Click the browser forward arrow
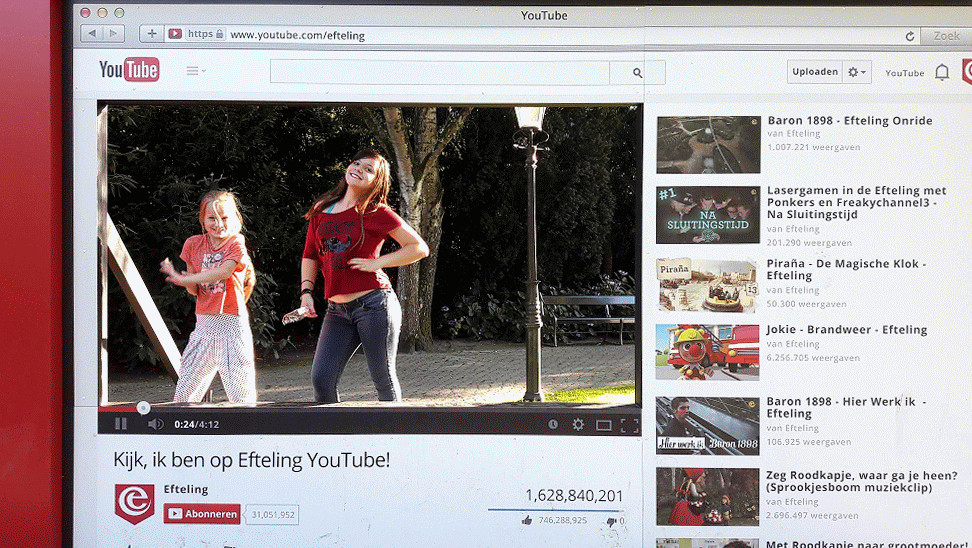 [113, 33]
